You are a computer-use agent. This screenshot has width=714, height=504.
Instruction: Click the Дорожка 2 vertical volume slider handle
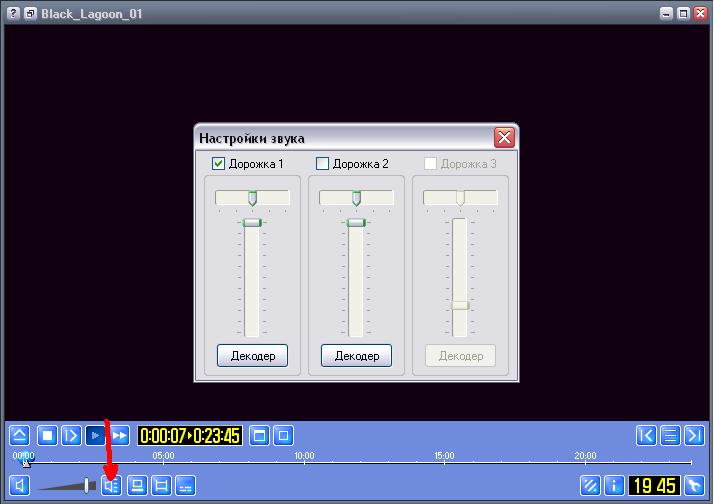pyautogui.click(x=356, y=222)
